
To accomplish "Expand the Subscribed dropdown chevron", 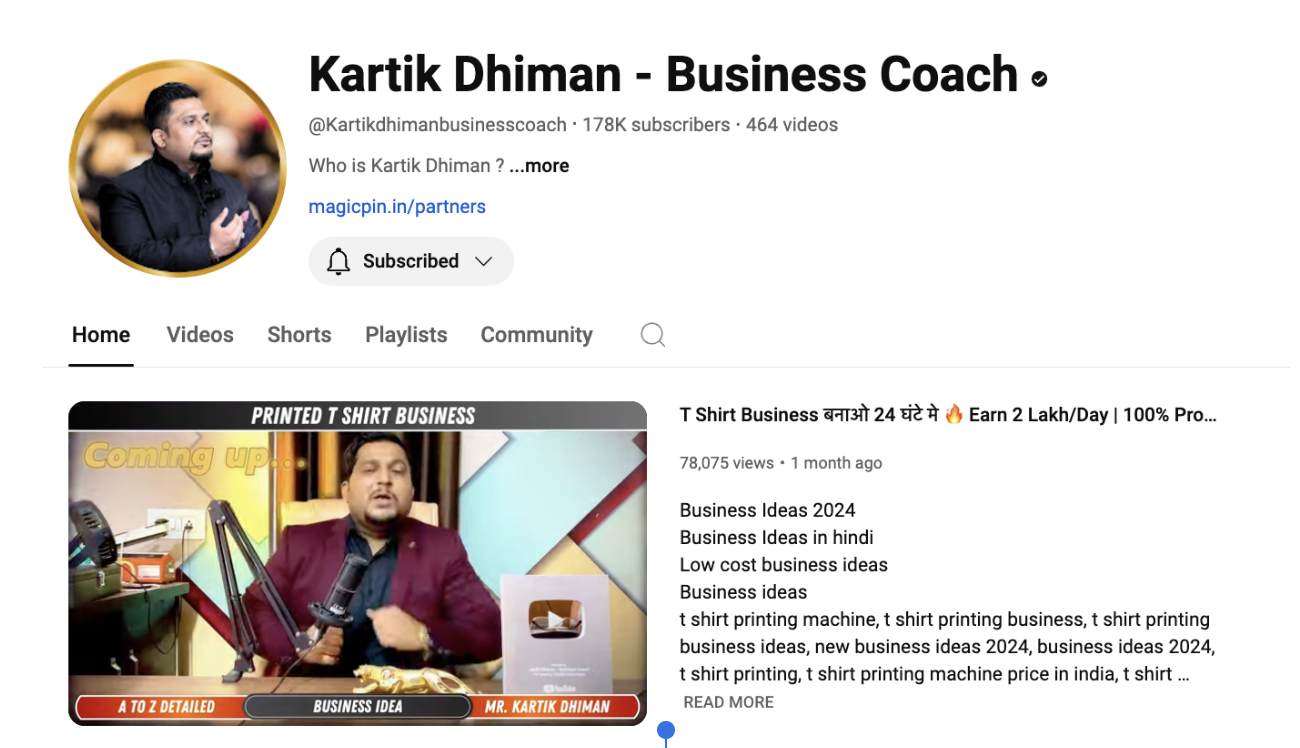I will 484,261.
